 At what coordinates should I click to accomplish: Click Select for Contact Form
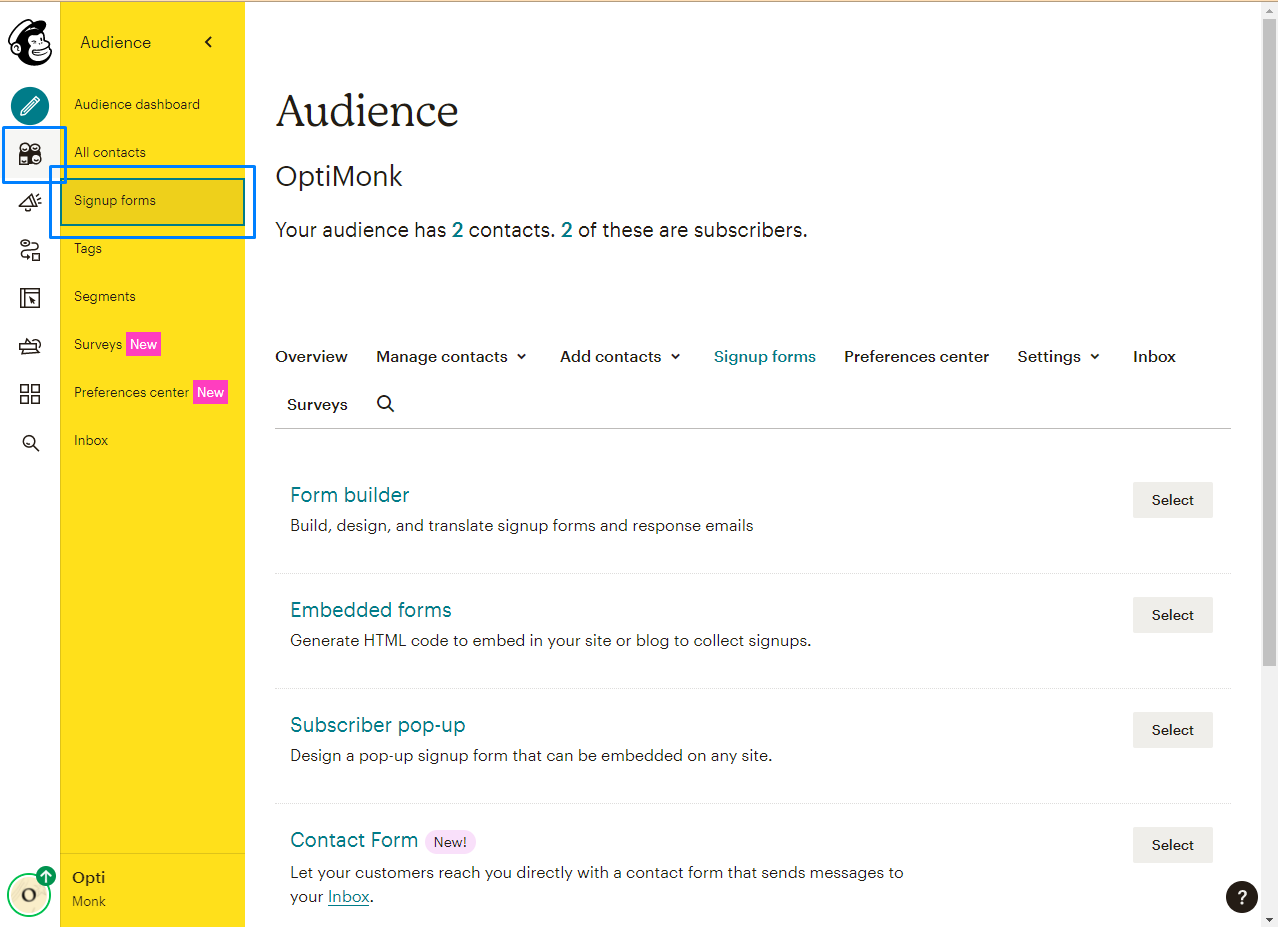click(x=1173, y=845)
